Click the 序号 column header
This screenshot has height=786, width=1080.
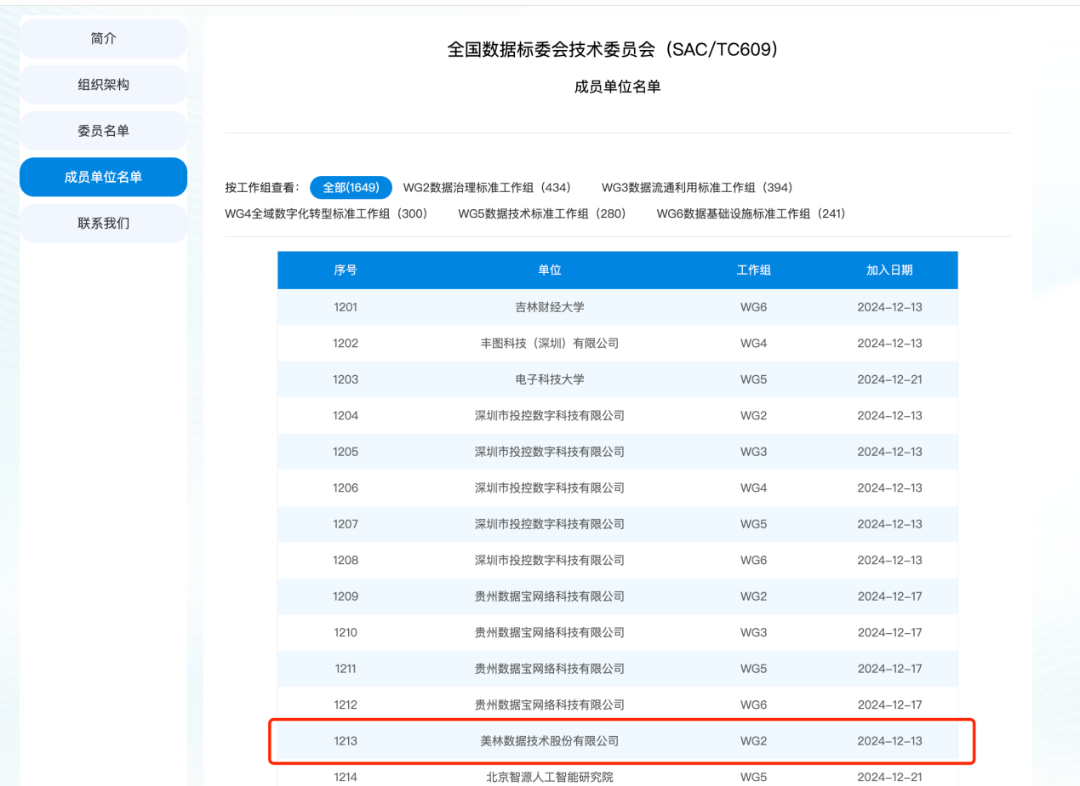click(345, 270)
